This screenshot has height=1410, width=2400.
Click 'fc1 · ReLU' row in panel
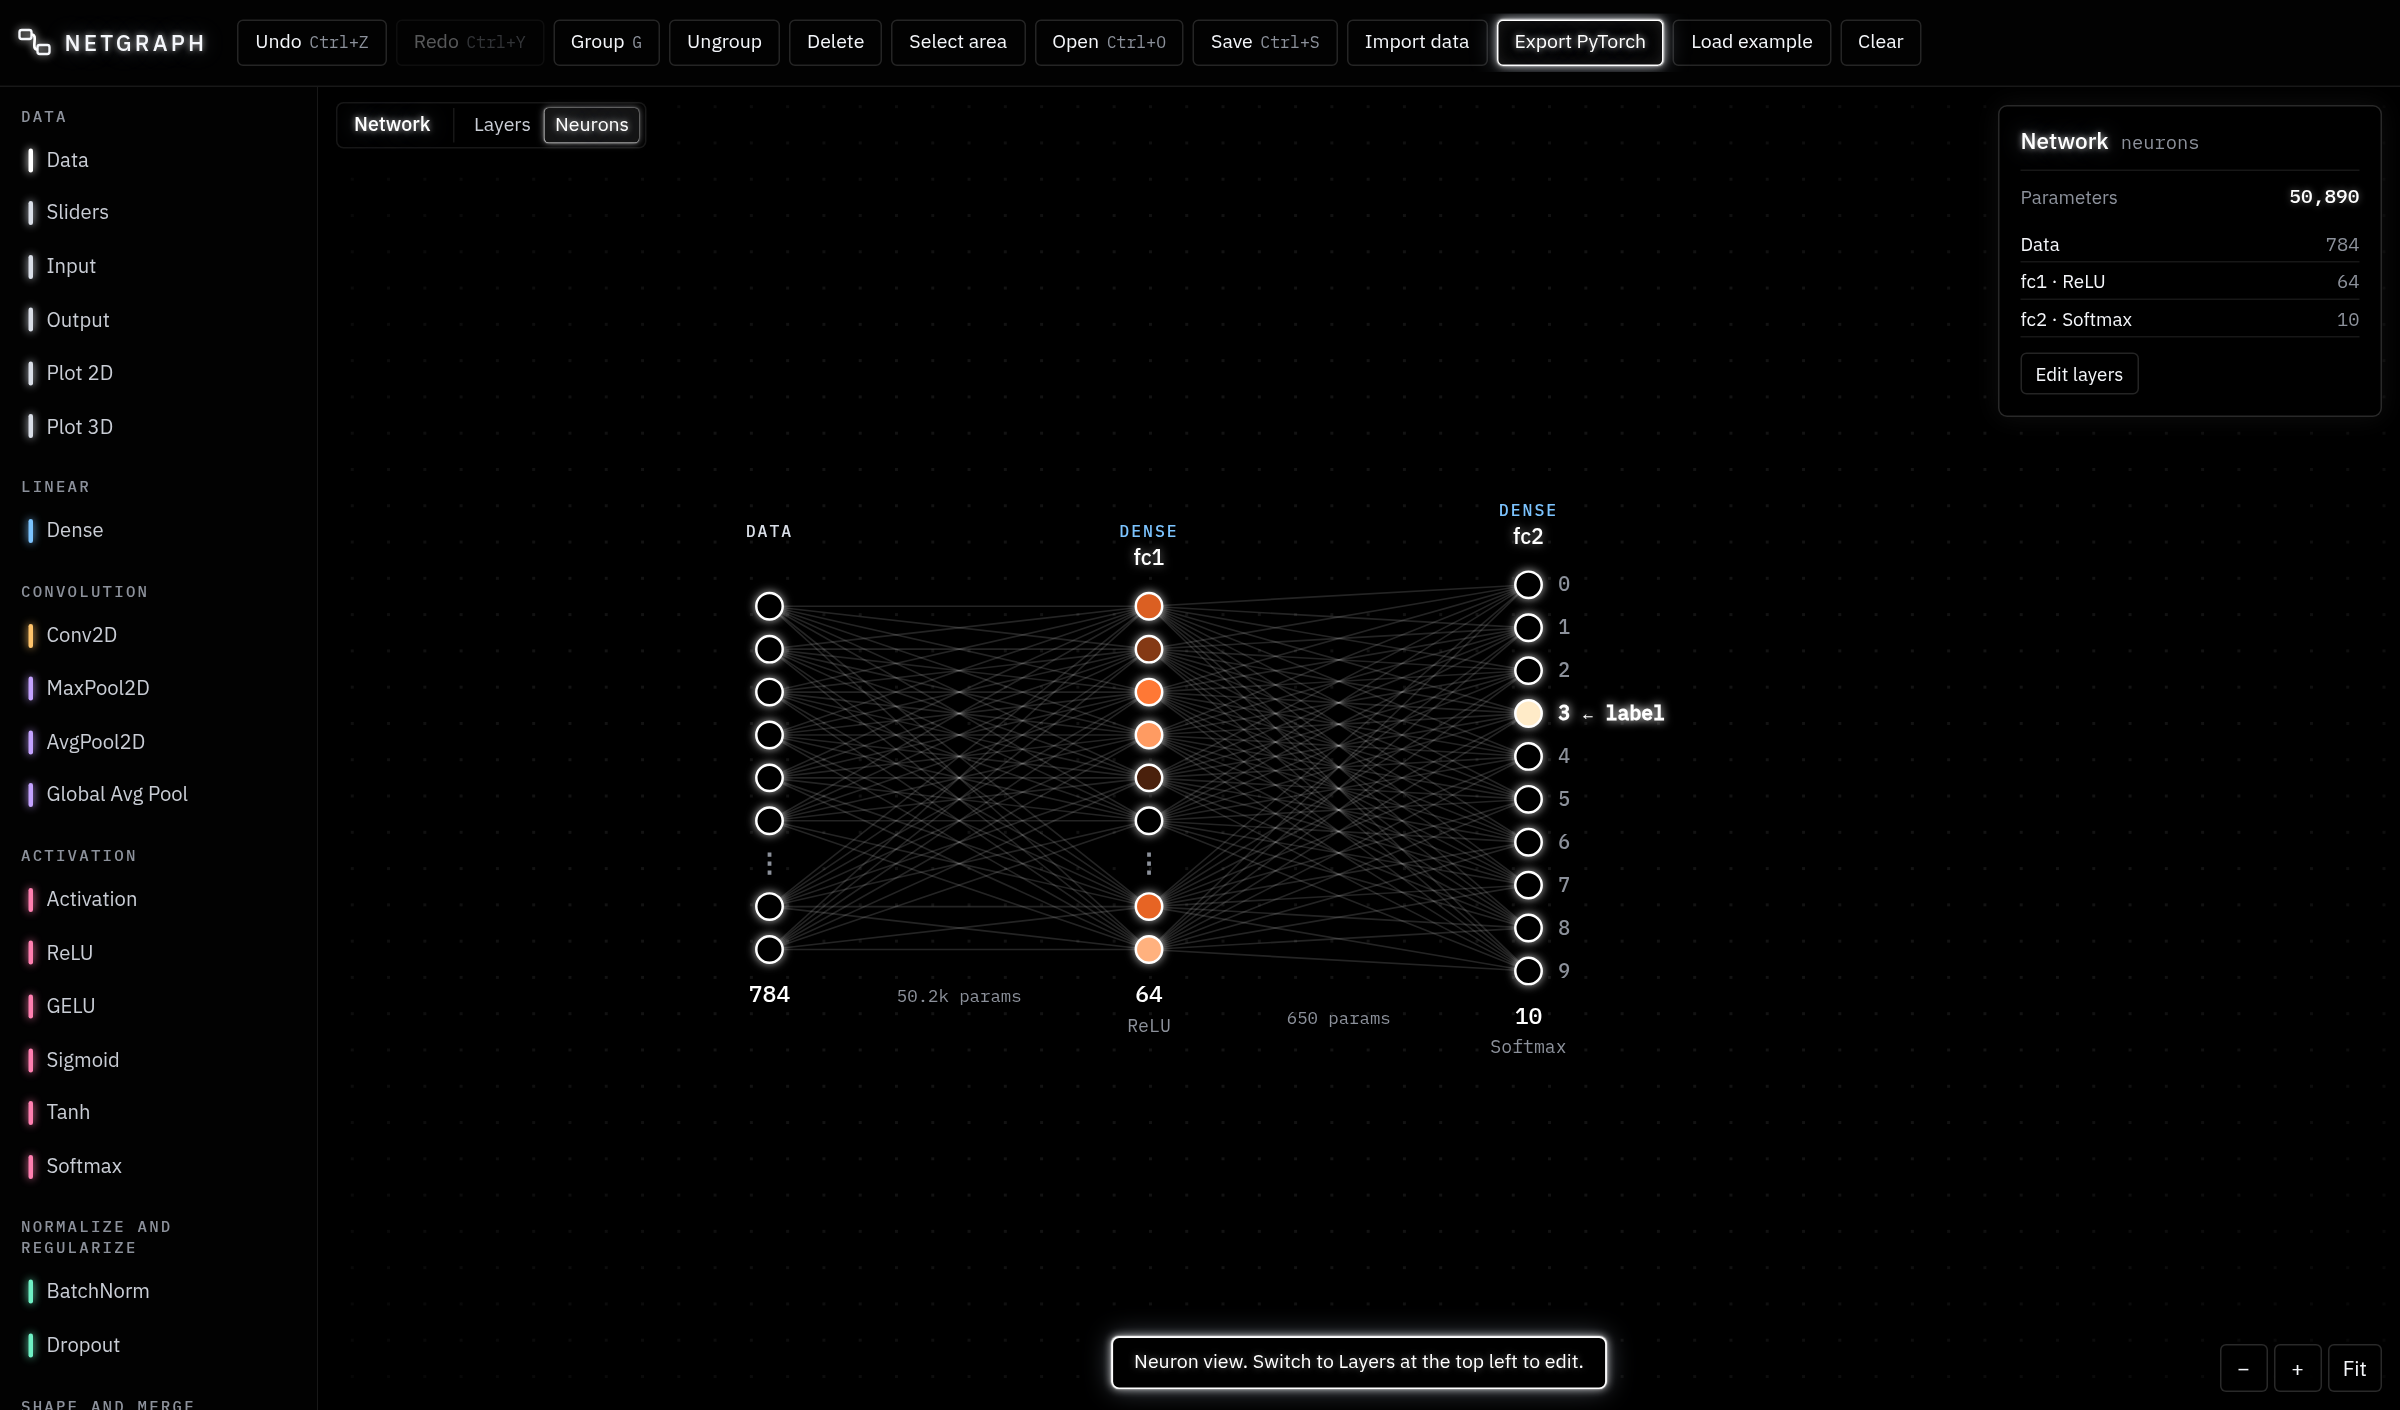(x=2189, y=282)
